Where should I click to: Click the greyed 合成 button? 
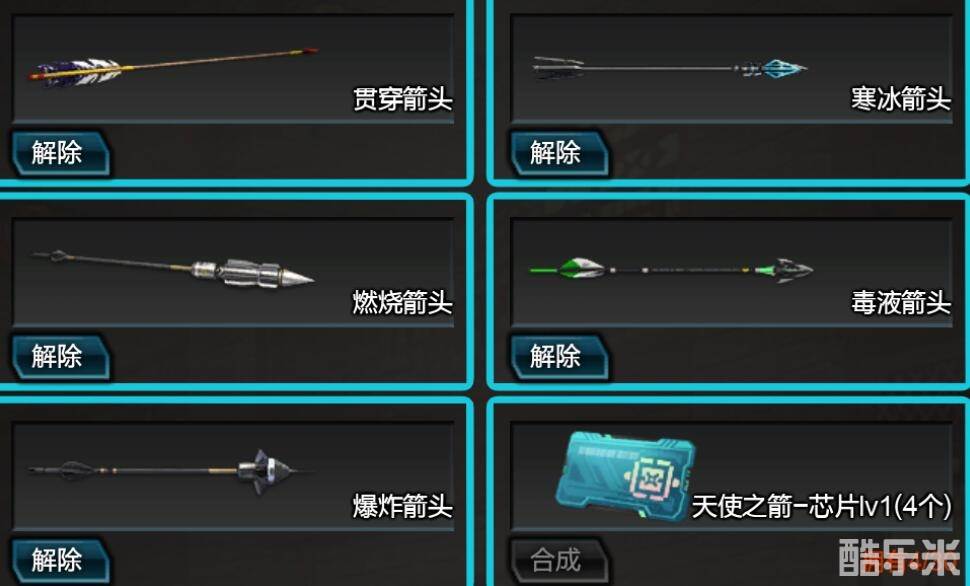tap(559, 560)
